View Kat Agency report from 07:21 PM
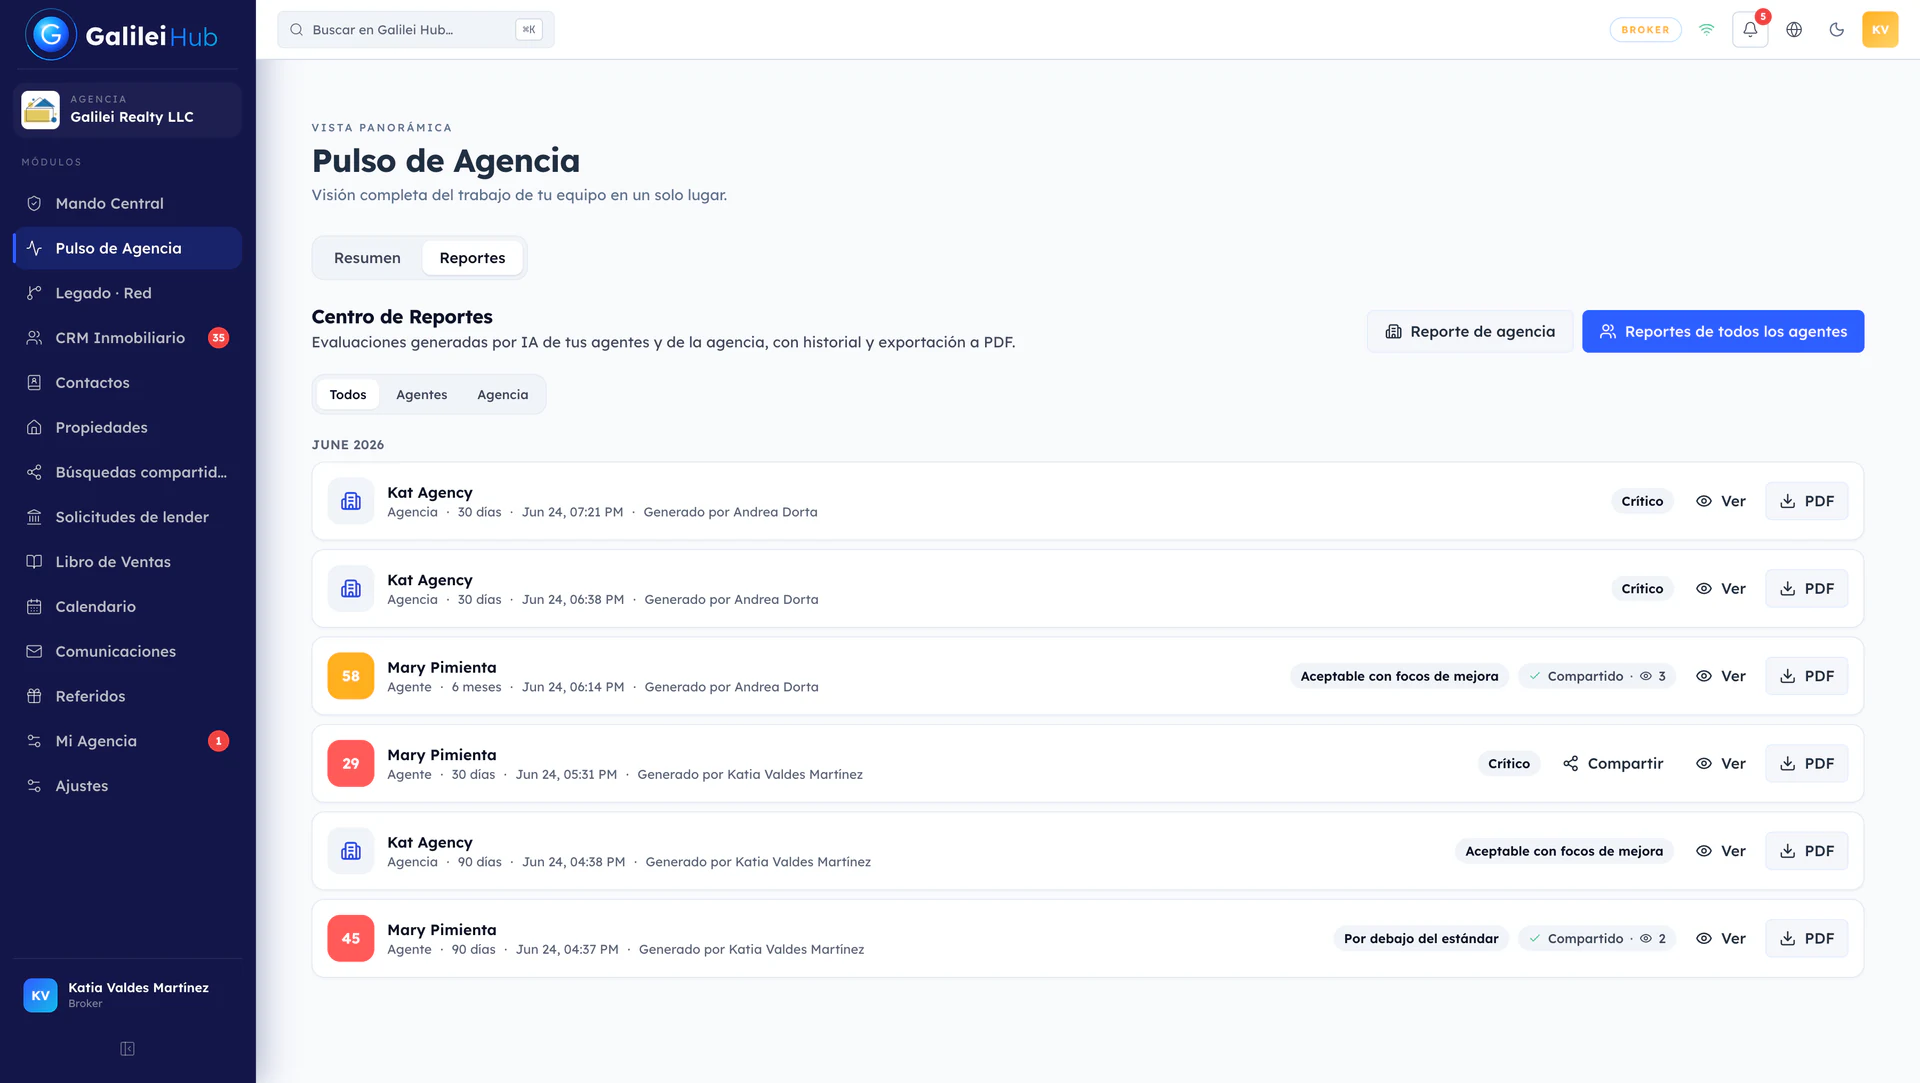Viewport: 1920px width, 1083px height. 1721,502
